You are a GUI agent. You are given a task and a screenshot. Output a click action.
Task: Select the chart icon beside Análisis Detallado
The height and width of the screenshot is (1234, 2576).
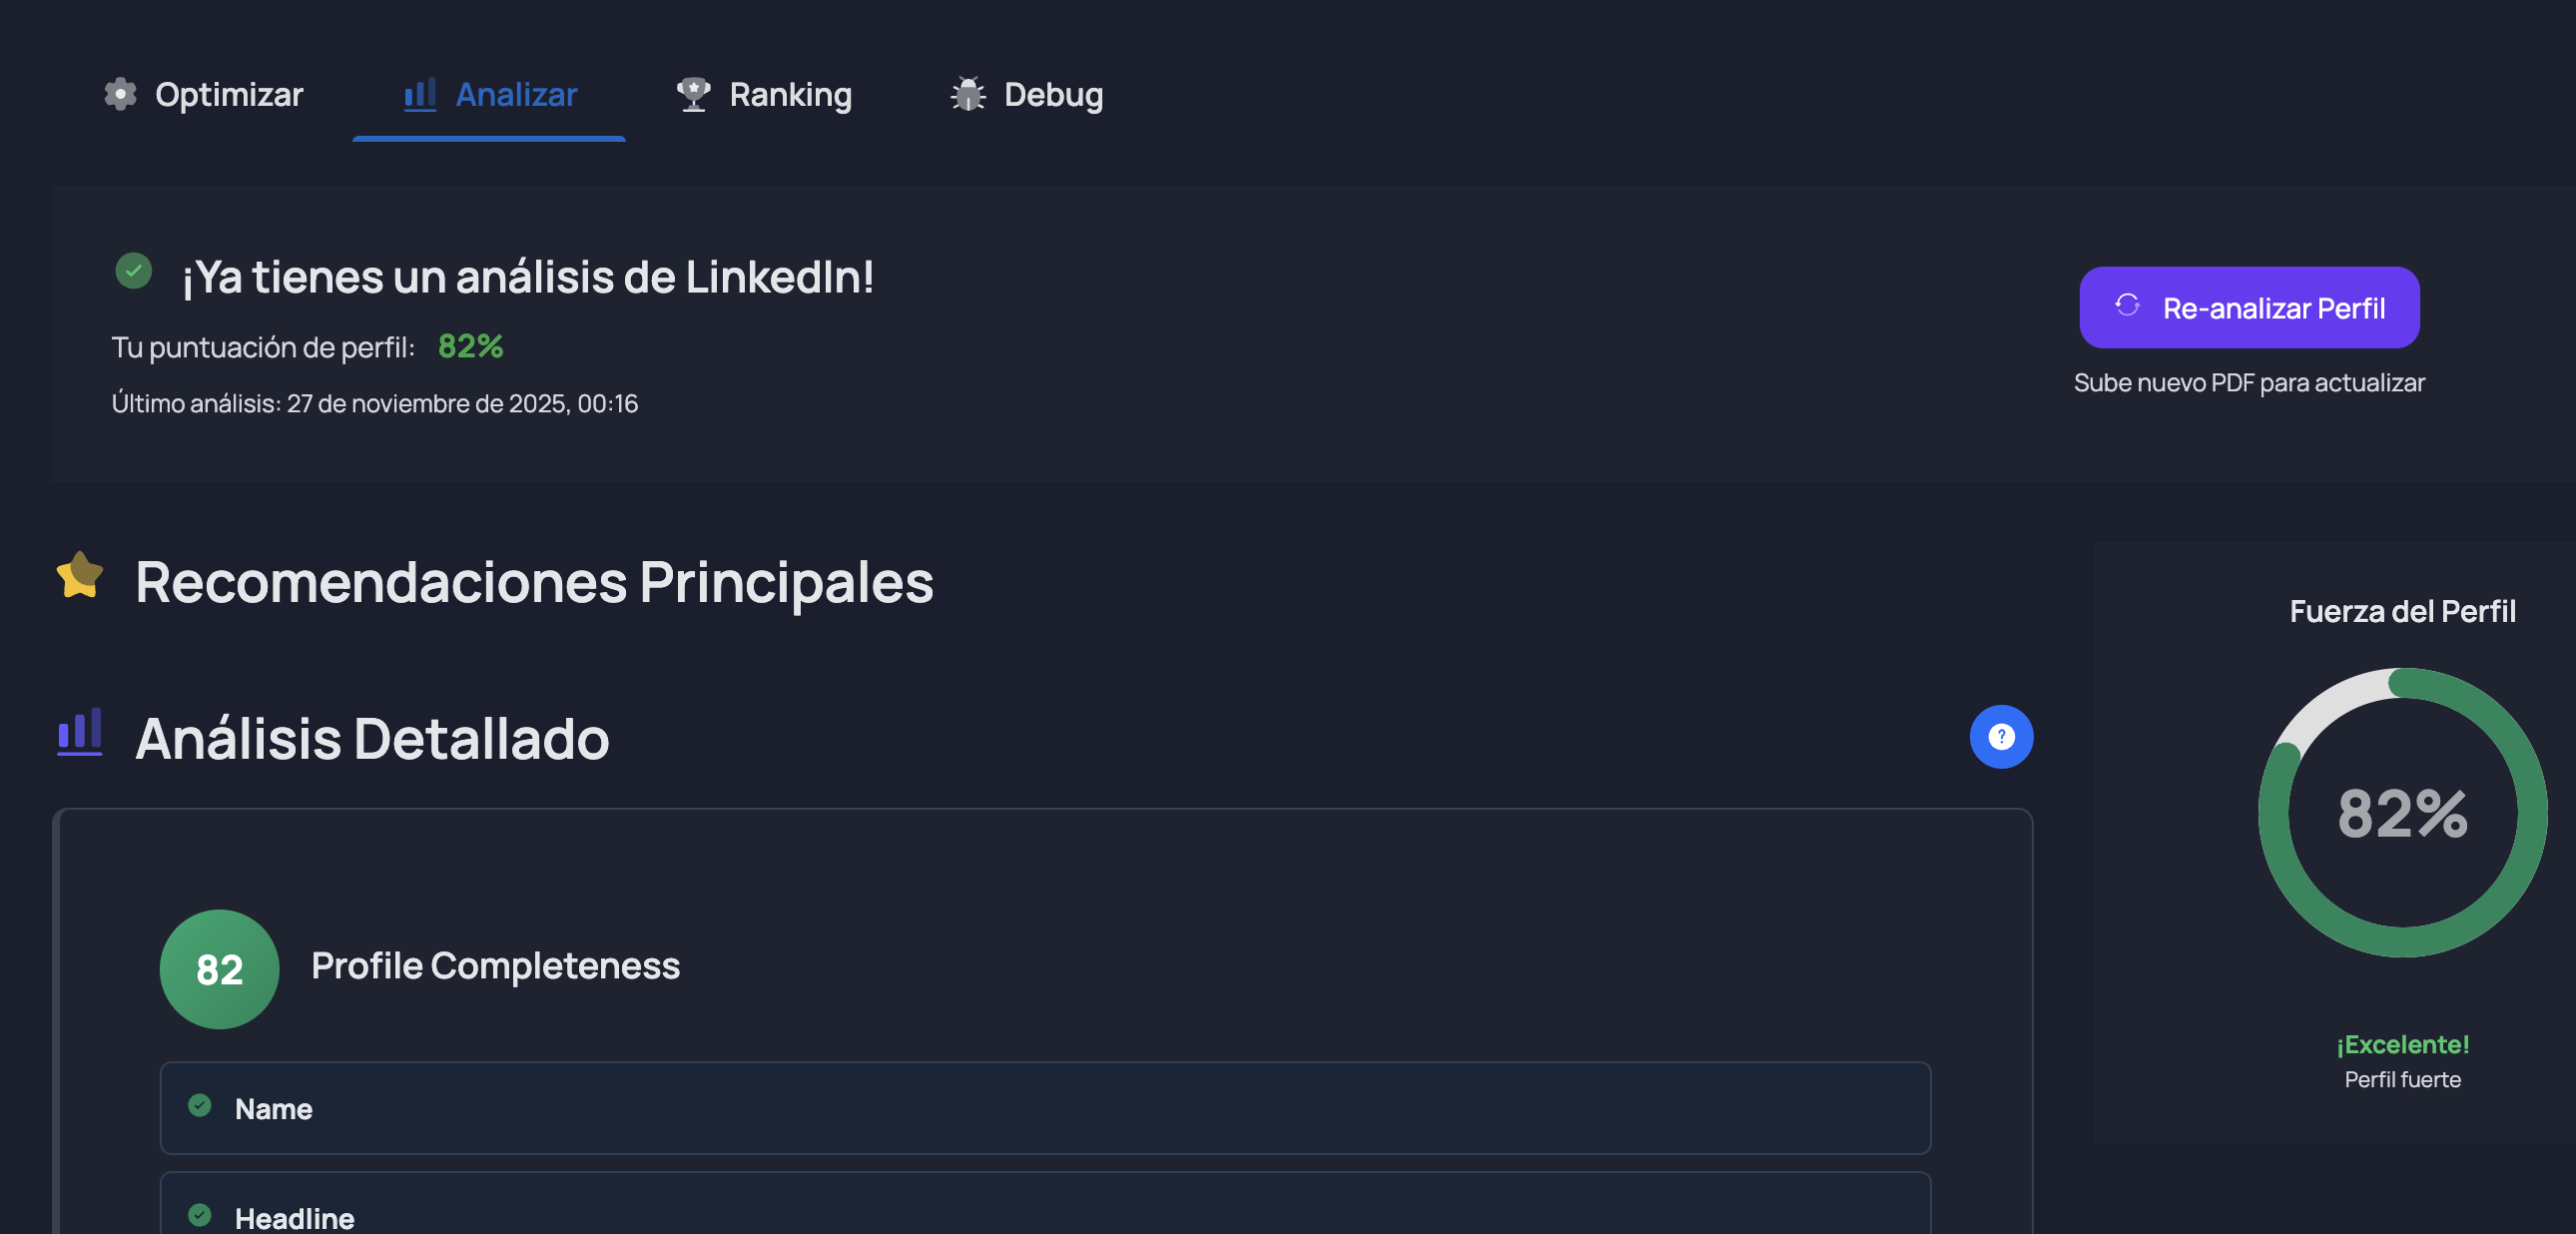[80, 737]
